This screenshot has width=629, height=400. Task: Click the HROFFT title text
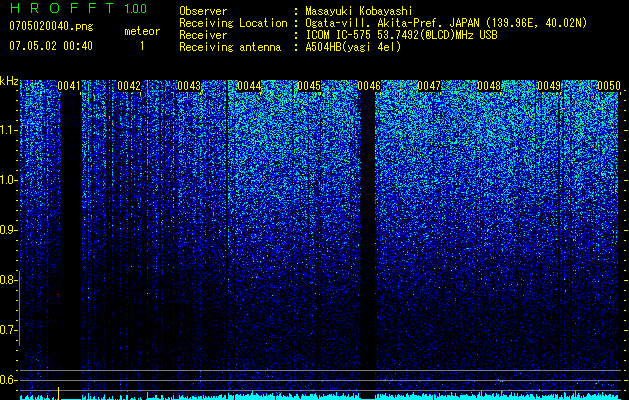[61, 8]
